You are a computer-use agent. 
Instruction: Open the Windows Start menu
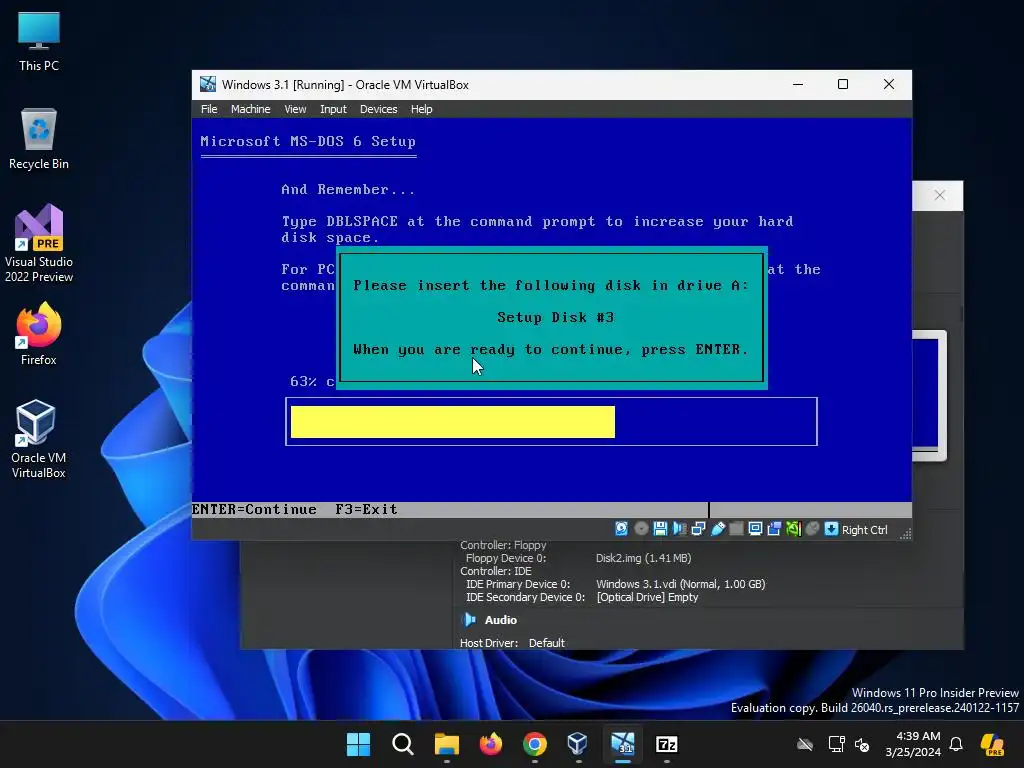pos(358,744)
